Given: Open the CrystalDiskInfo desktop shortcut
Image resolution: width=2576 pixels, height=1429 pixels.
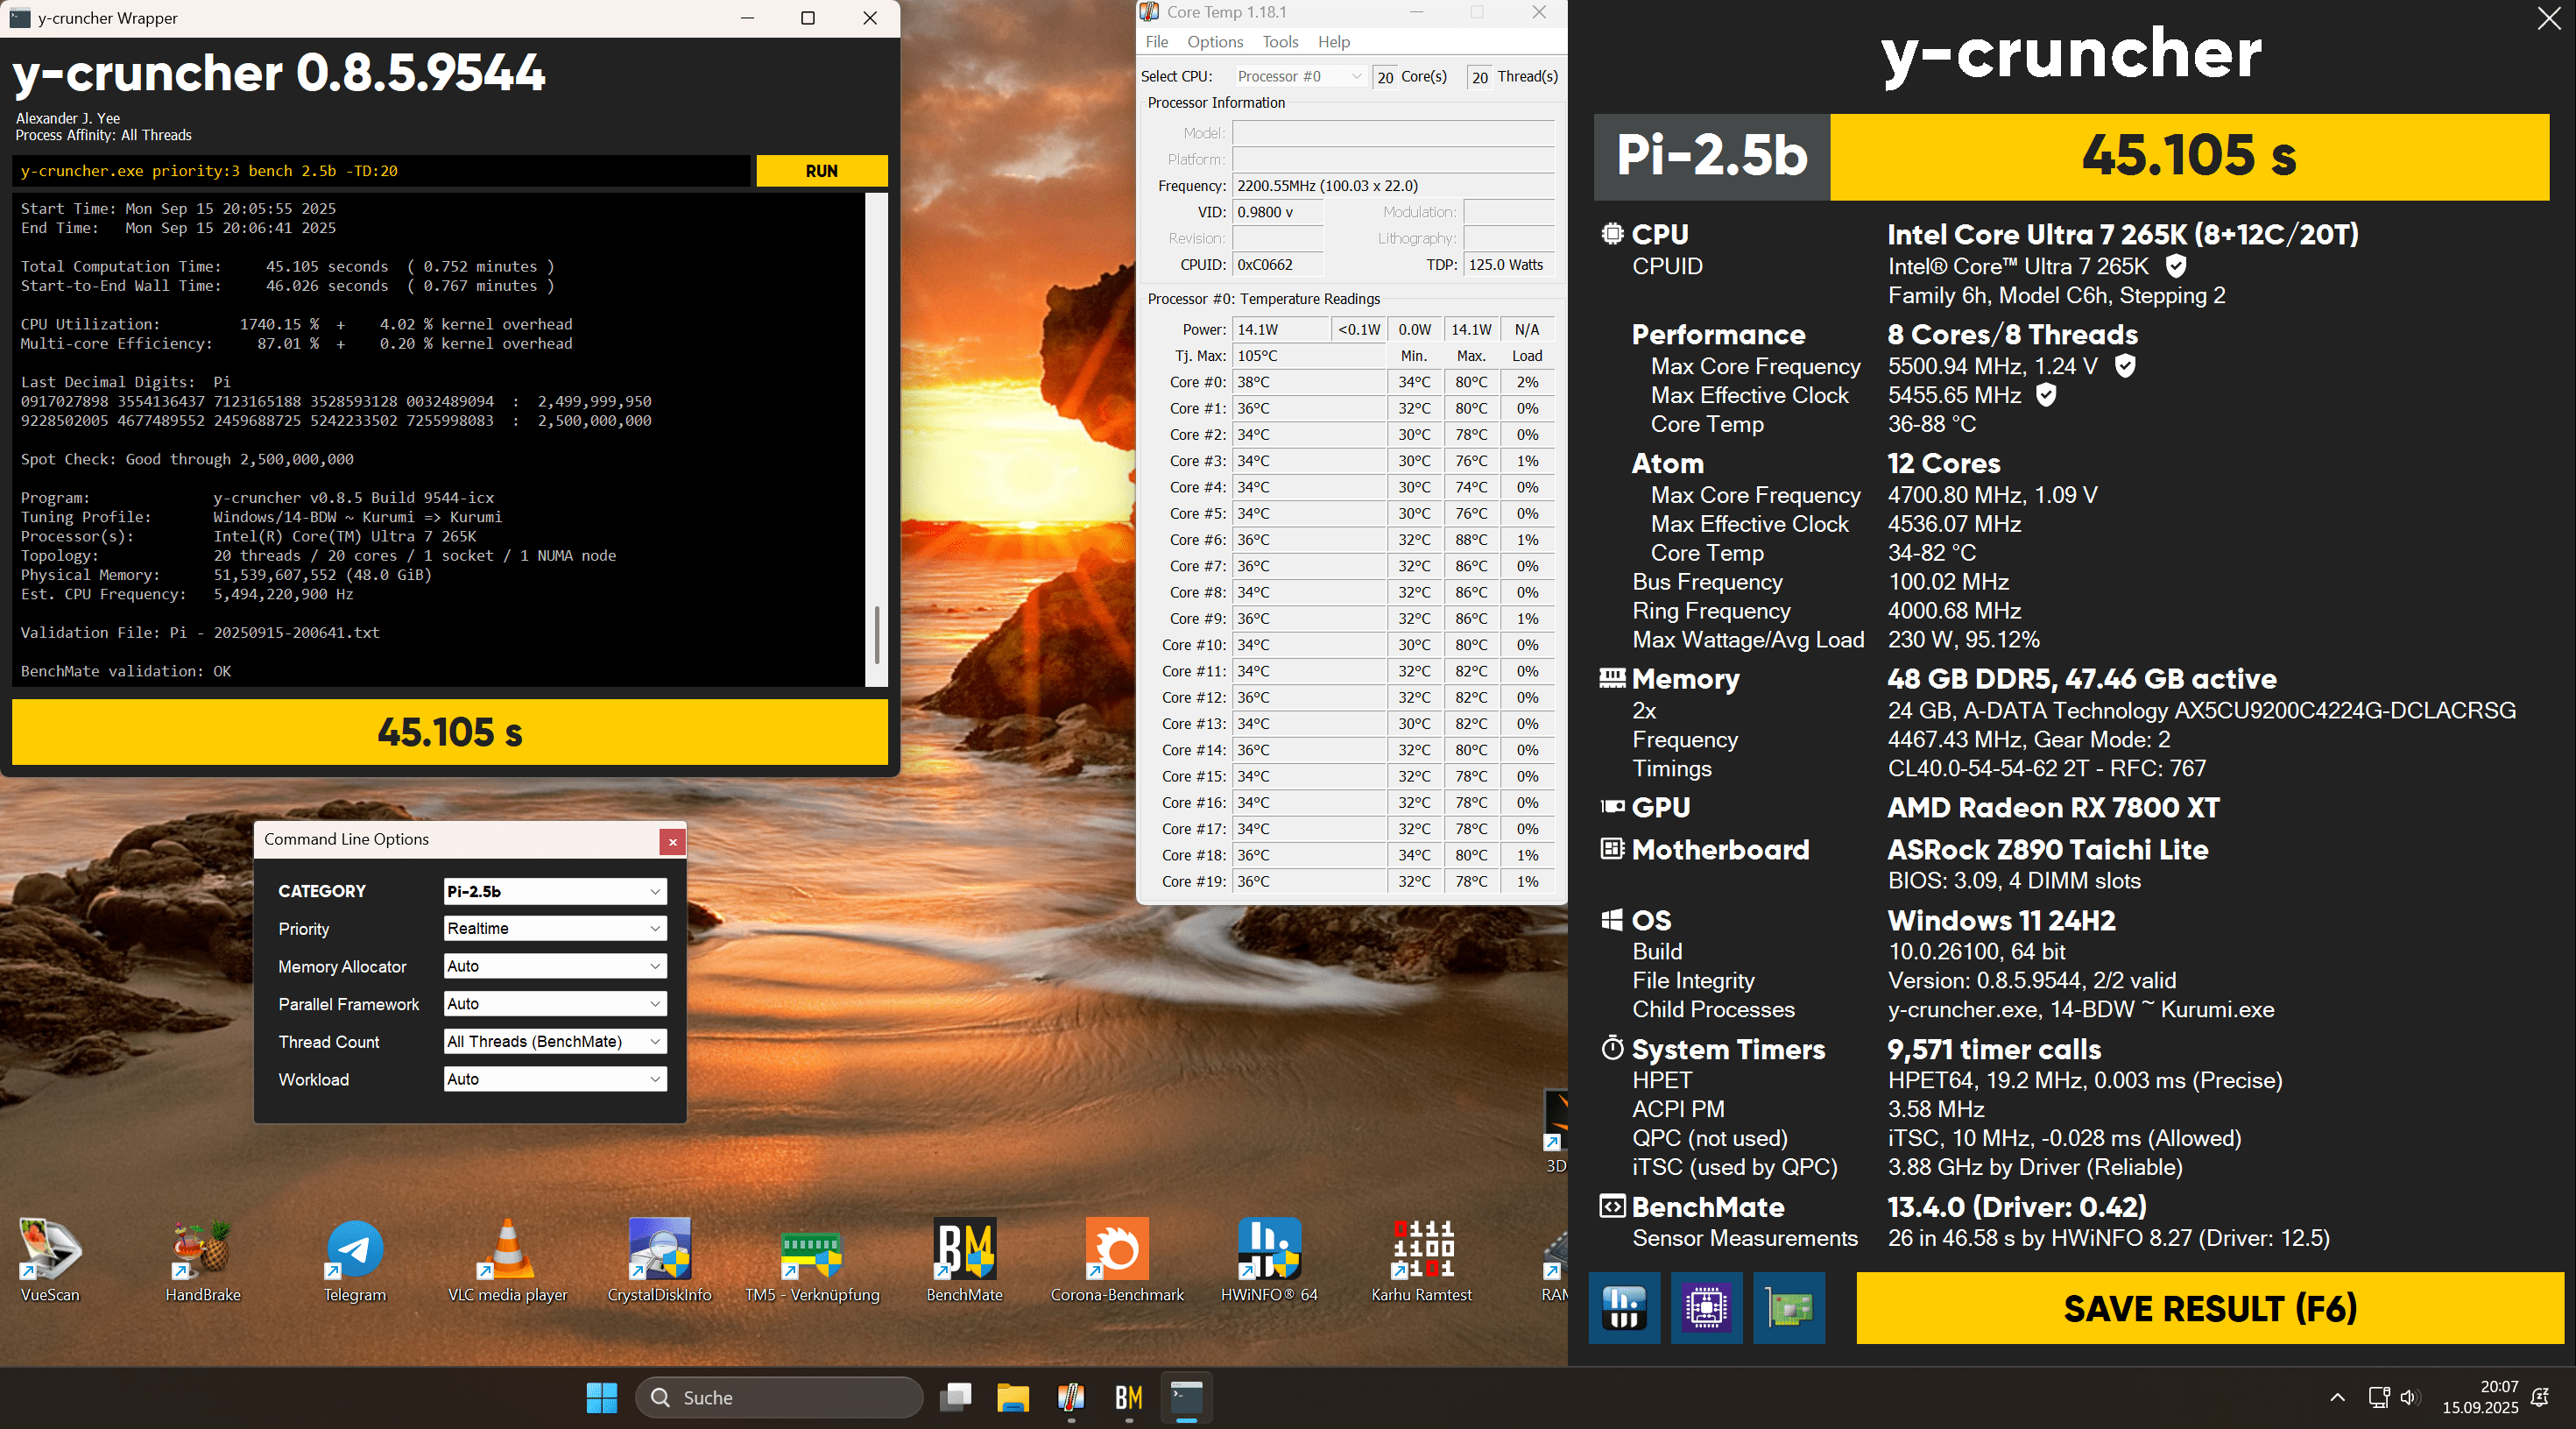Looking at the screenshot, I should point(659,1250).
